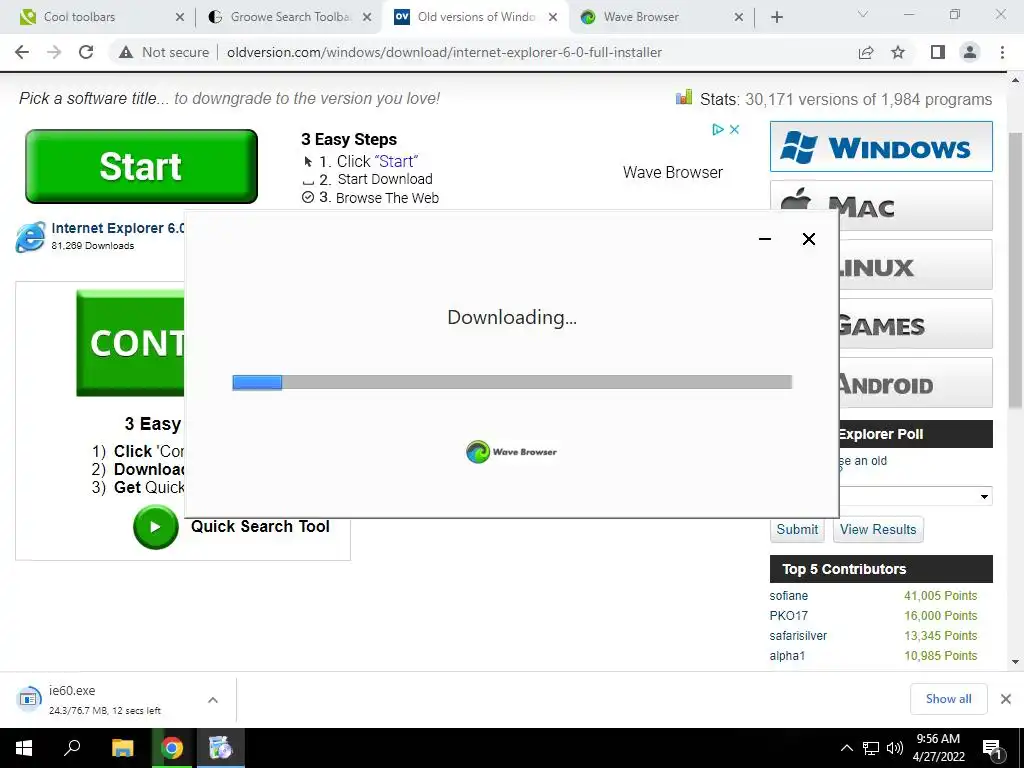Click the stats bar chart icon
The height and width of the screenshot is (768, 1024).
click(684, 97)
